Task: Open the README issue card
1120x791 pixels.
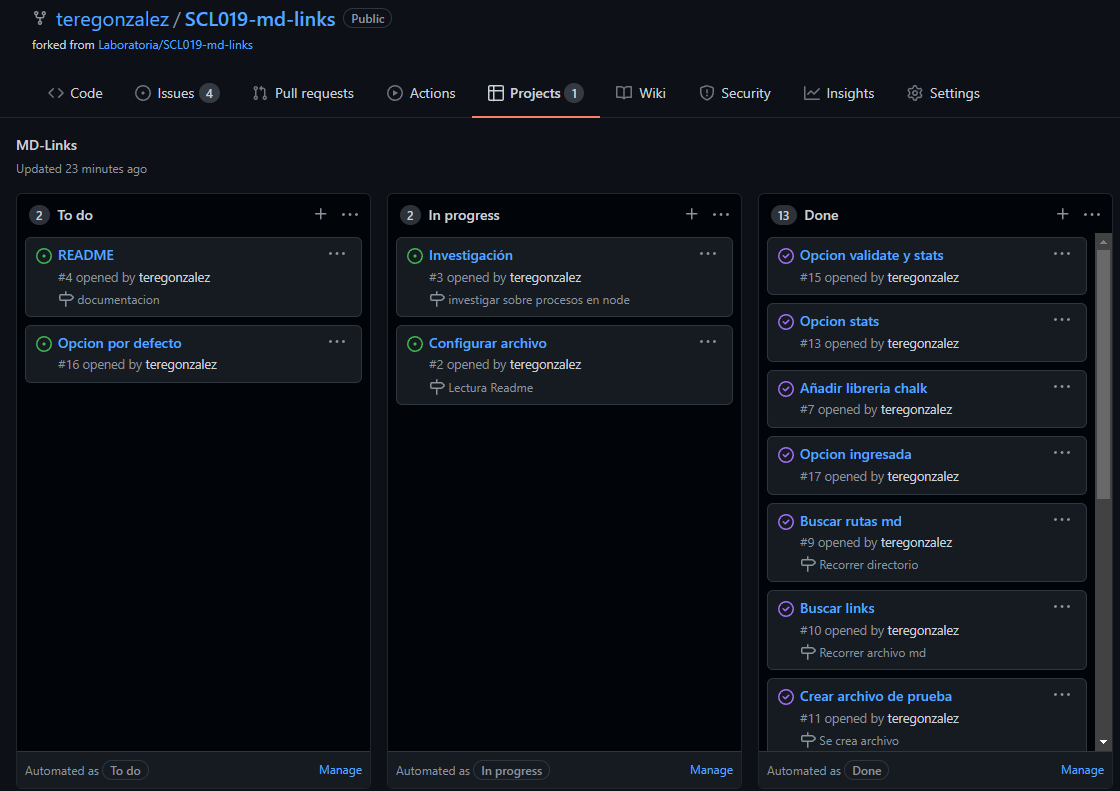Action: pyautogui.click(x=86, y=255)
